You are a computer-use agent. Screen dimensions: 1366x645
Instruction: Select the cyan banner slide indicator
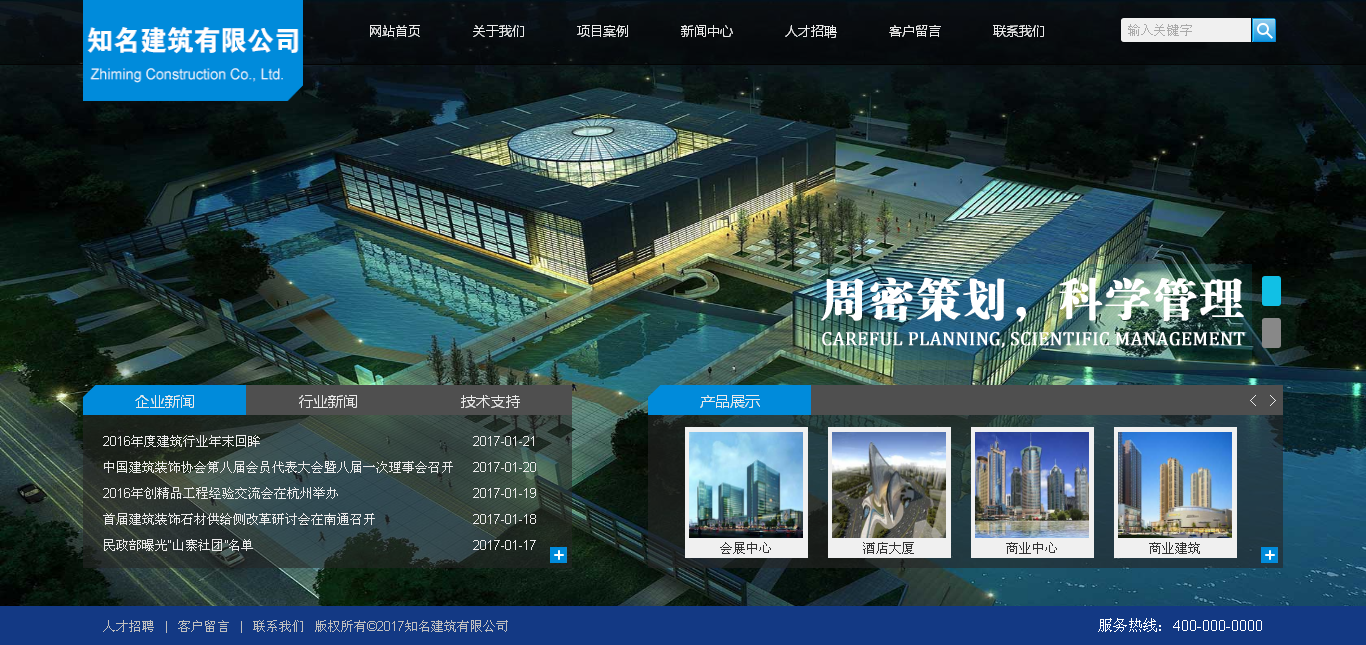[1271, 290]
